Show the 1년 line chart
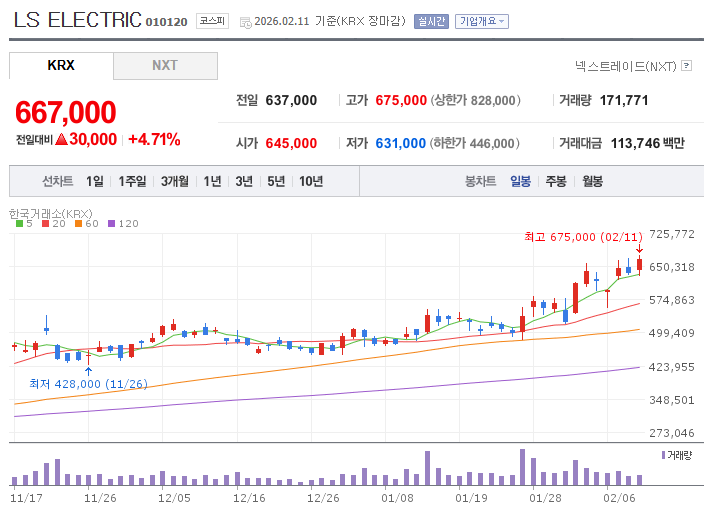Viewport: 704px width, 512px height. (212, 181)
